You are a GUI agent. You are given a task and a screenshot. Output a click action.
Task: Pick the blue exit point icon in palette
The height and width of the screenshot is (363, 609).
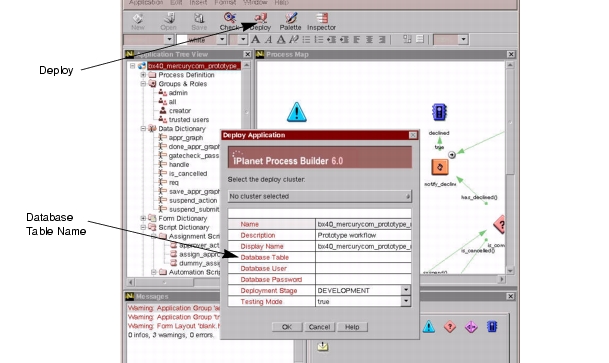click(x=492, y=327)
